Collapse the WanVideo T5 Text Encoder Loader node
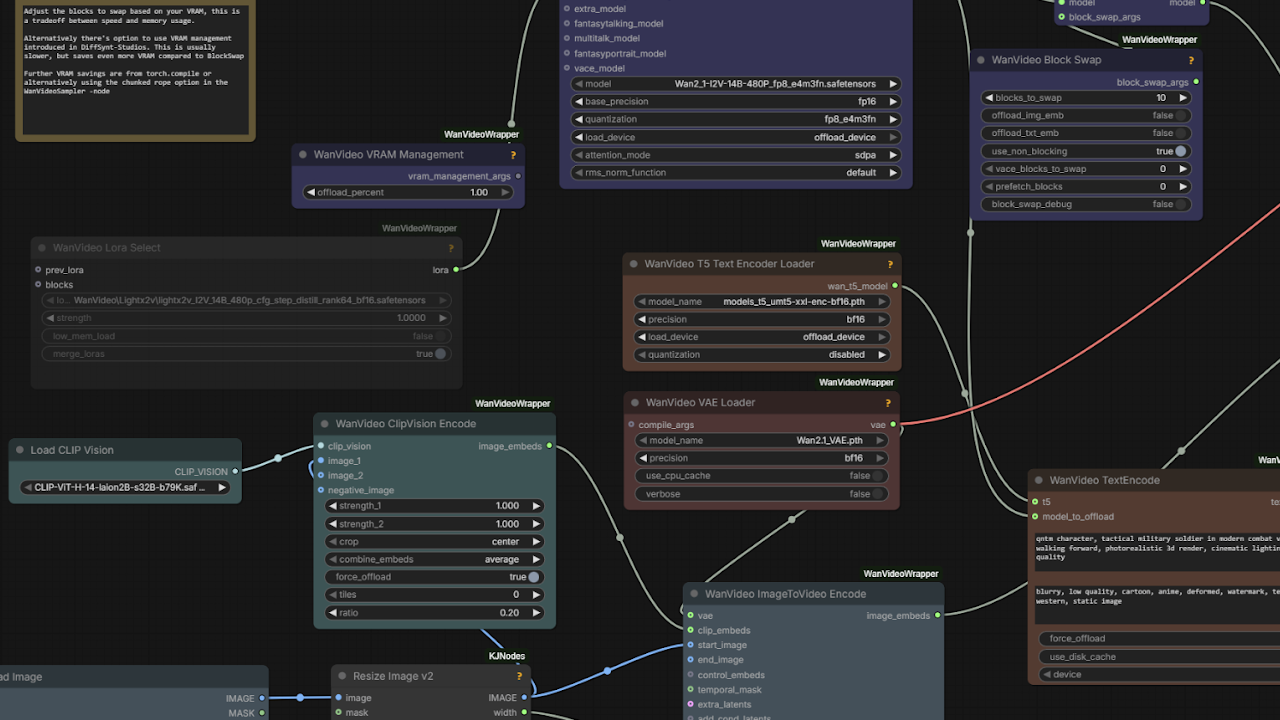Viewport: 1280px width, 720px height. coord(634,264)
